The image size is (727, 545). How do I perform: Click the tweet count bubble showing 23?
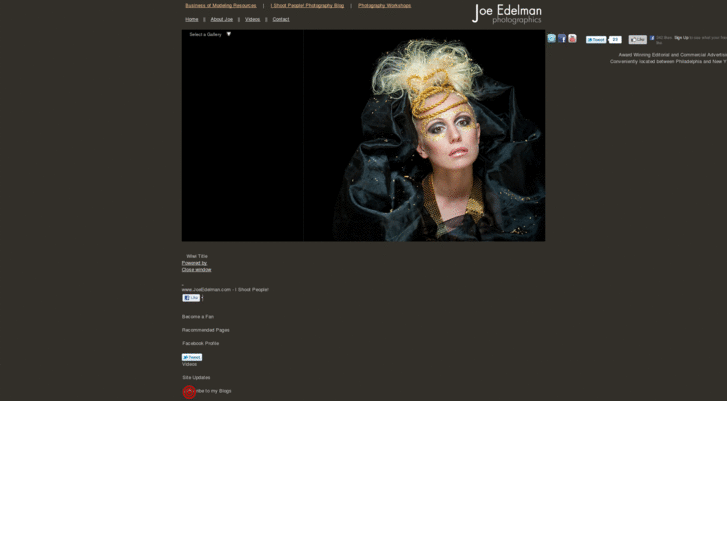(615, 40)
